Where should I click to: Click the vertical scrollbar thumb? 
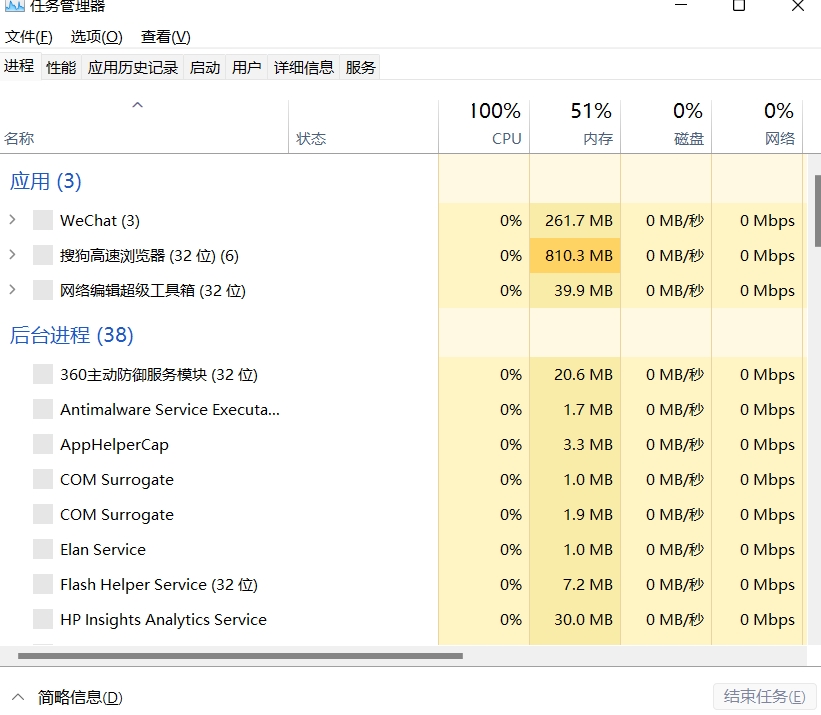click(817, 210)
